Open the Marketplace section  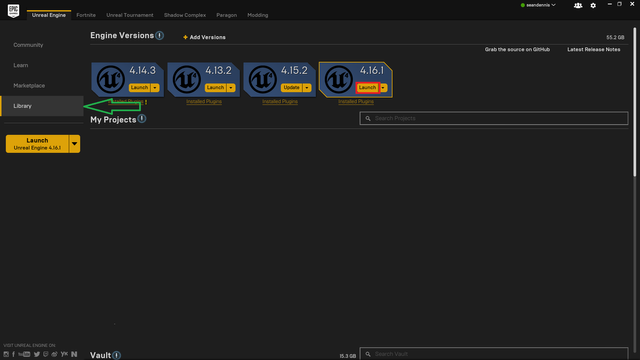(x=29, y=86)
